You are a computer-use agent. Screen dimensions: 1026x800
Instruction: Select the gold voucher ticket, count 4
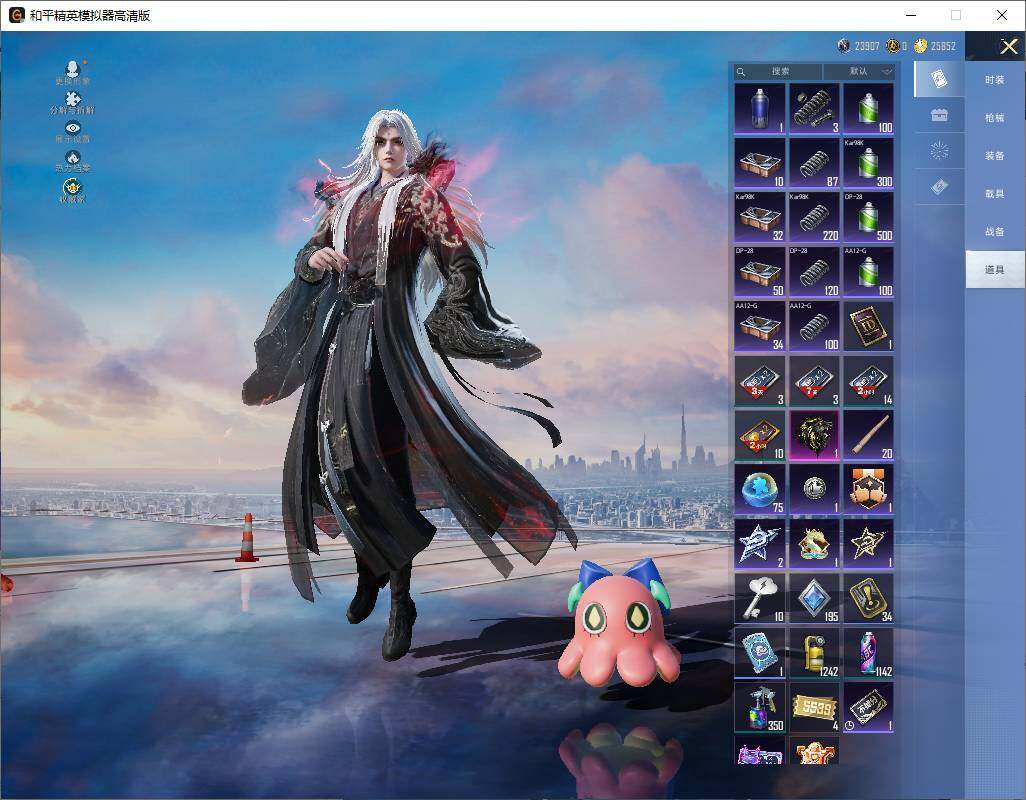(x=814, y=708)
